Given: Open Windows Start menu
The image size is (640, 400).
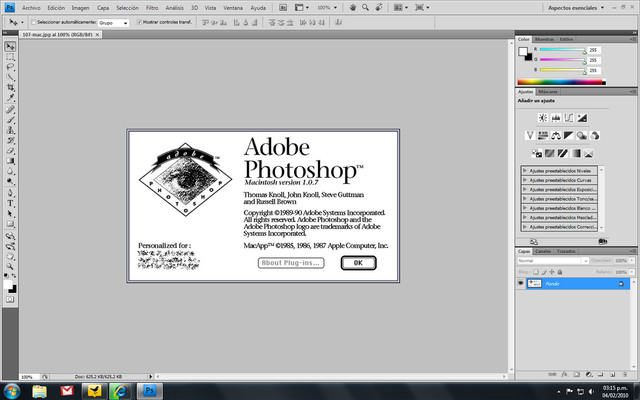Looking at the screenshot, I should [11, 391].
